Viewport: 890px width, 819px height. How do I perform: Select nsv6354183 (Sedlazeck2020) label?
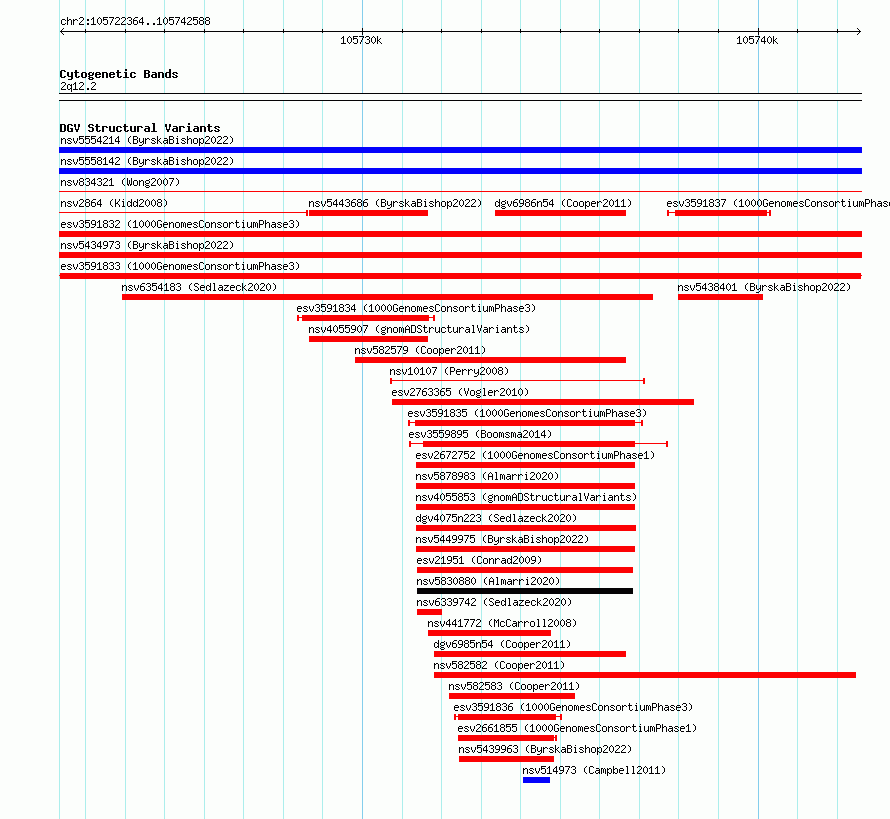199,287
